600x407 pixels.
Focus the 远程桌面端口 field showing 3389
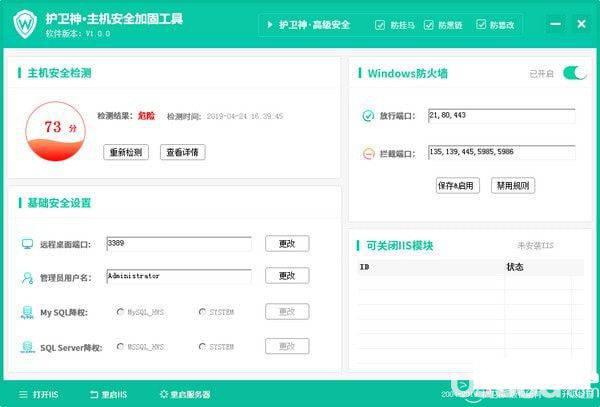click(x=179, y=244)
